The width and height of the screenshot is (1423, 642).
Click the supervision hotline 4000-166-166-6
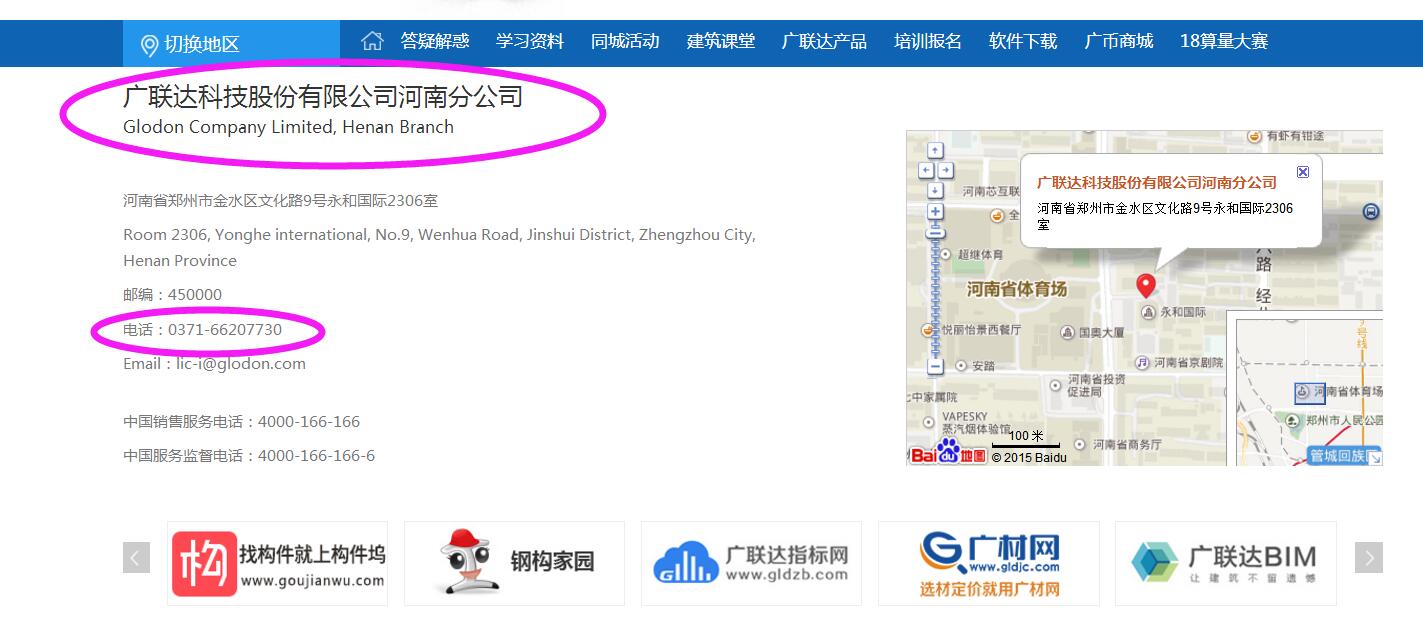[317, 456]
